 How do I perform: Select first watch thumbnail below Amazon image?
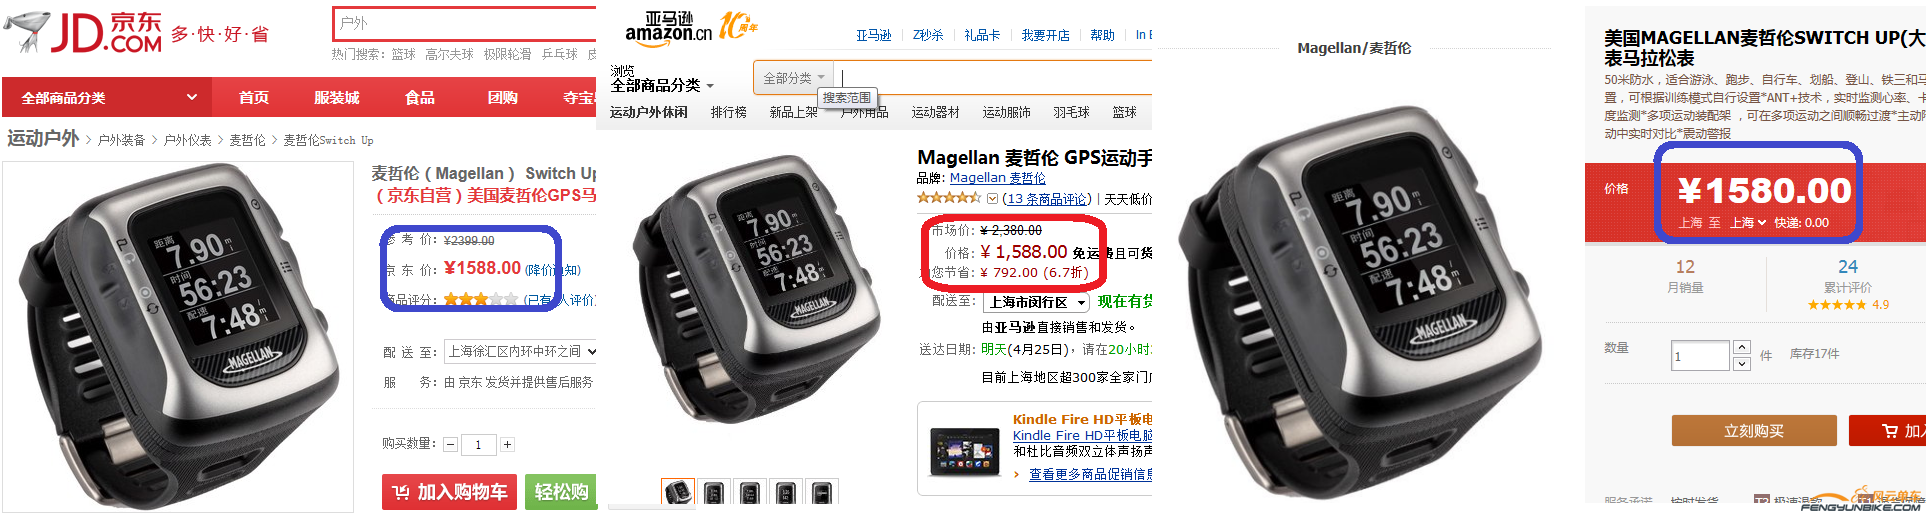(x=677, y=492)
